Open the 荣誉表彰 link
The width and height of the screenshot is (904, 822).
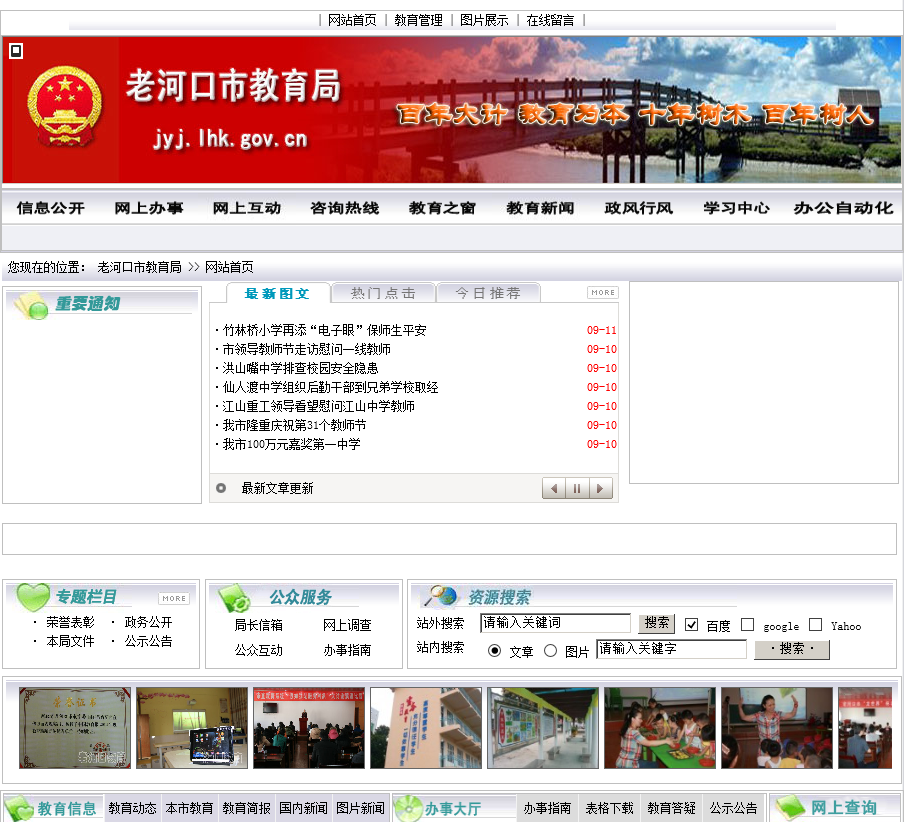tap(70, 623)
